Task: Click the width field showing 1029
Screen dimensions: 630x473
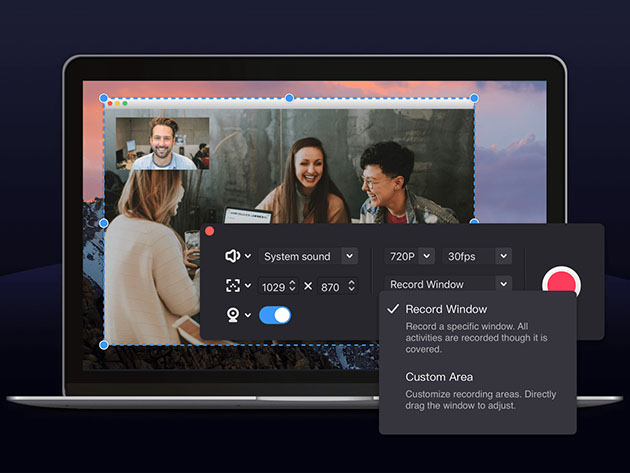Action: (278, 287)
